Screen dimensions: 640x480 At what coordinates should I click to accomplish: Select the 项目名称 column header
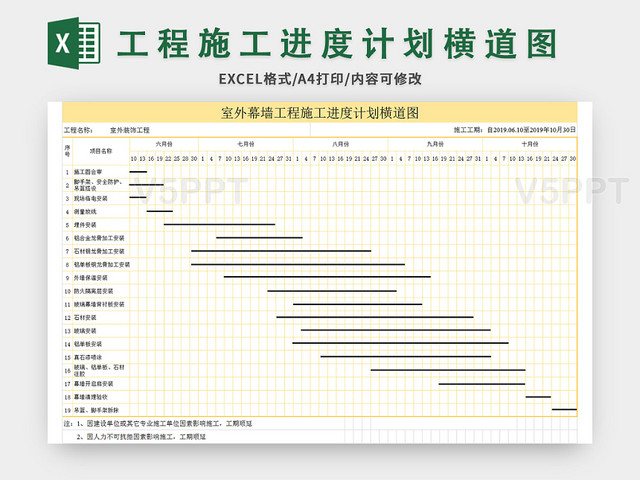(101, 151)
